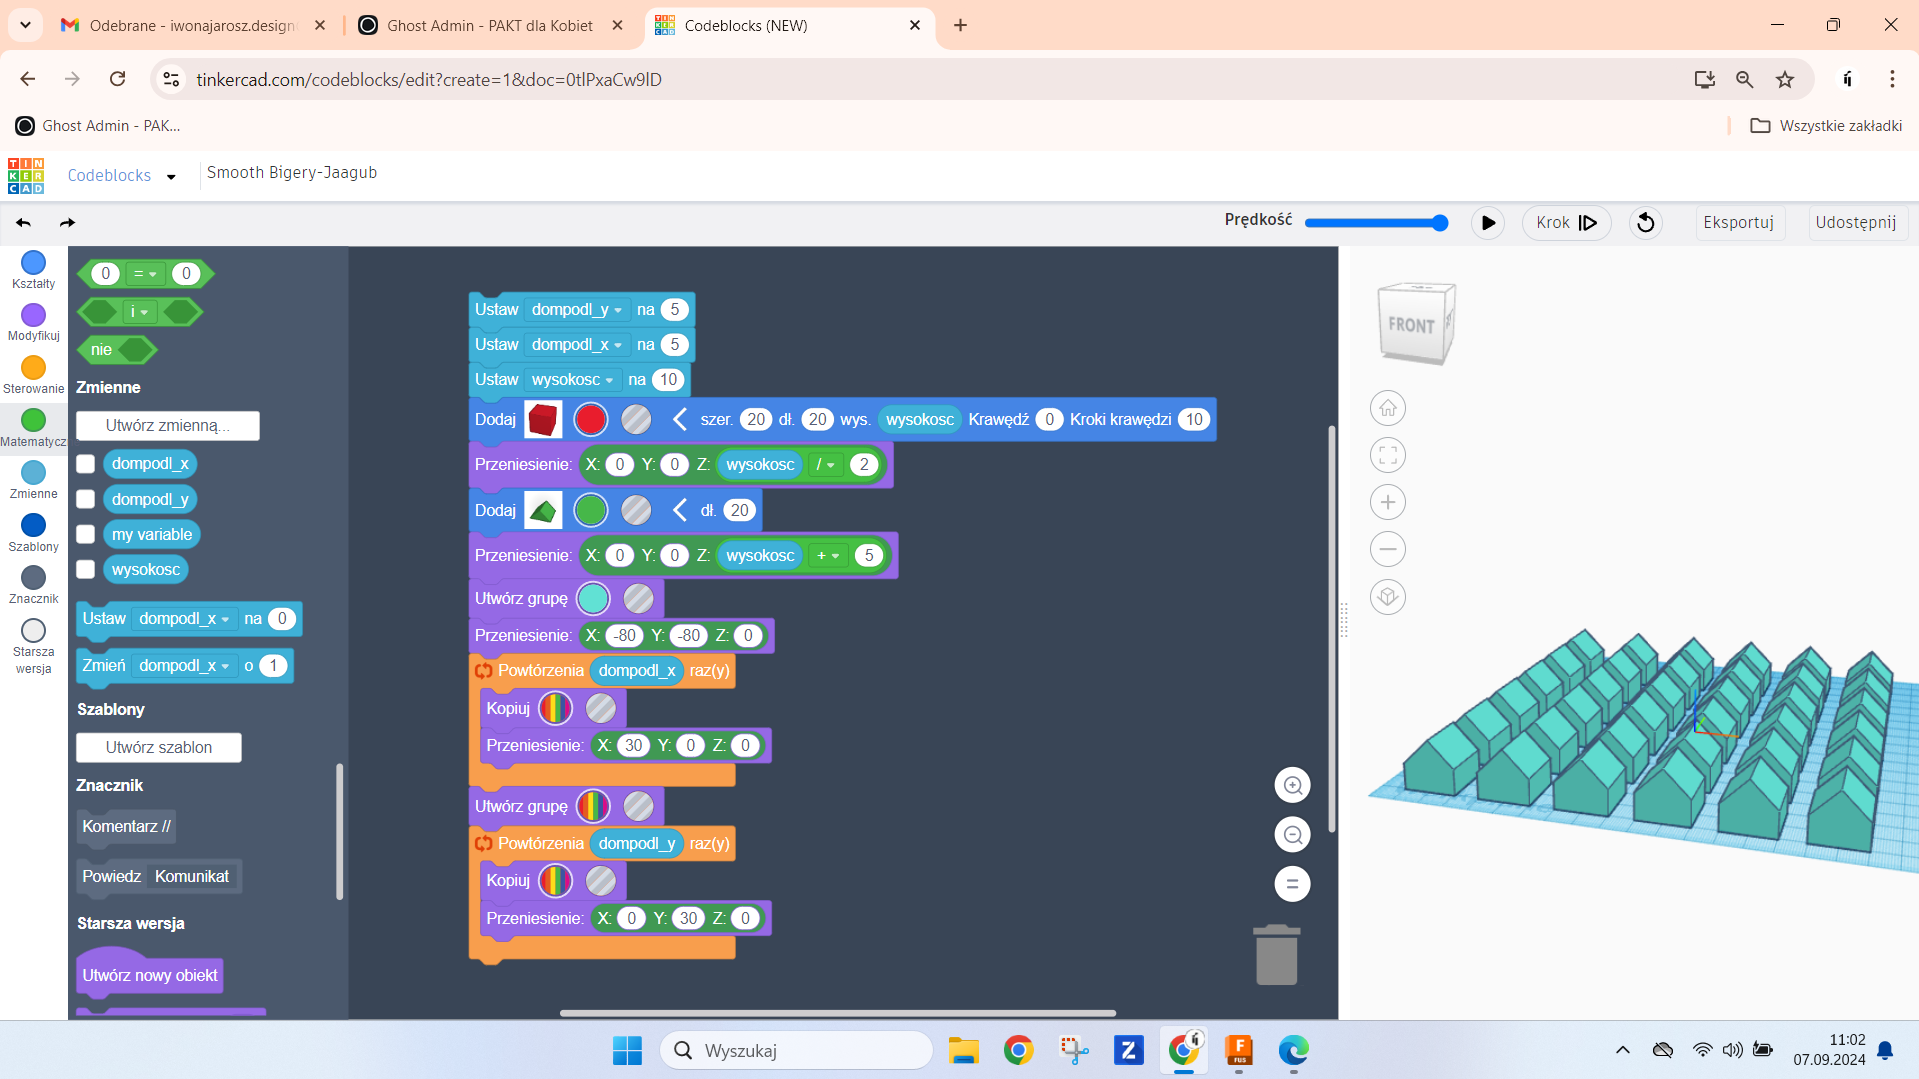Toggle dompodl_y variable checkbox
The height and width of the screenshot is (1079, 1919).
tap(86, 499)
